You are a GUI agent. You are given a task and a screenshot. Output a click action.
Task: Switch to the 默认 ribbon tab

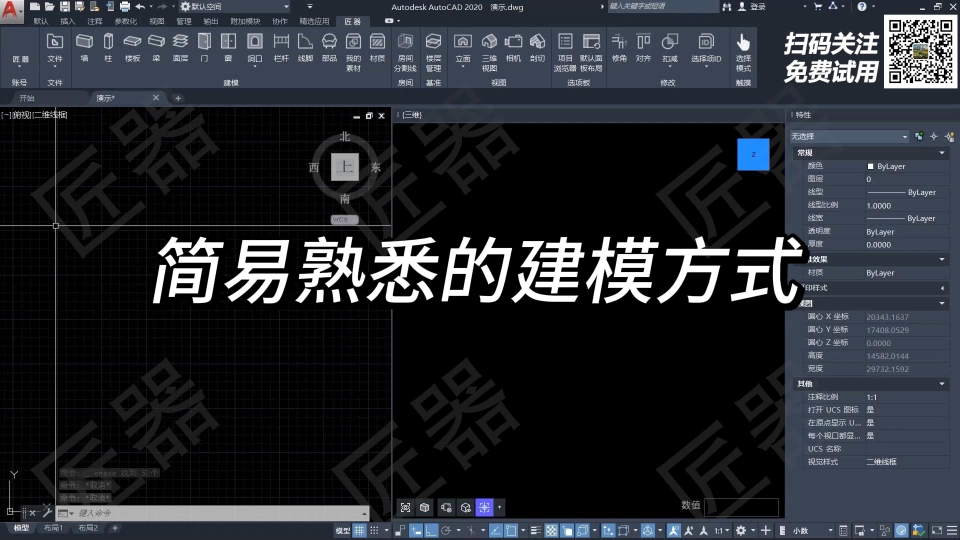pyautogui.click(x=41, y=21)
